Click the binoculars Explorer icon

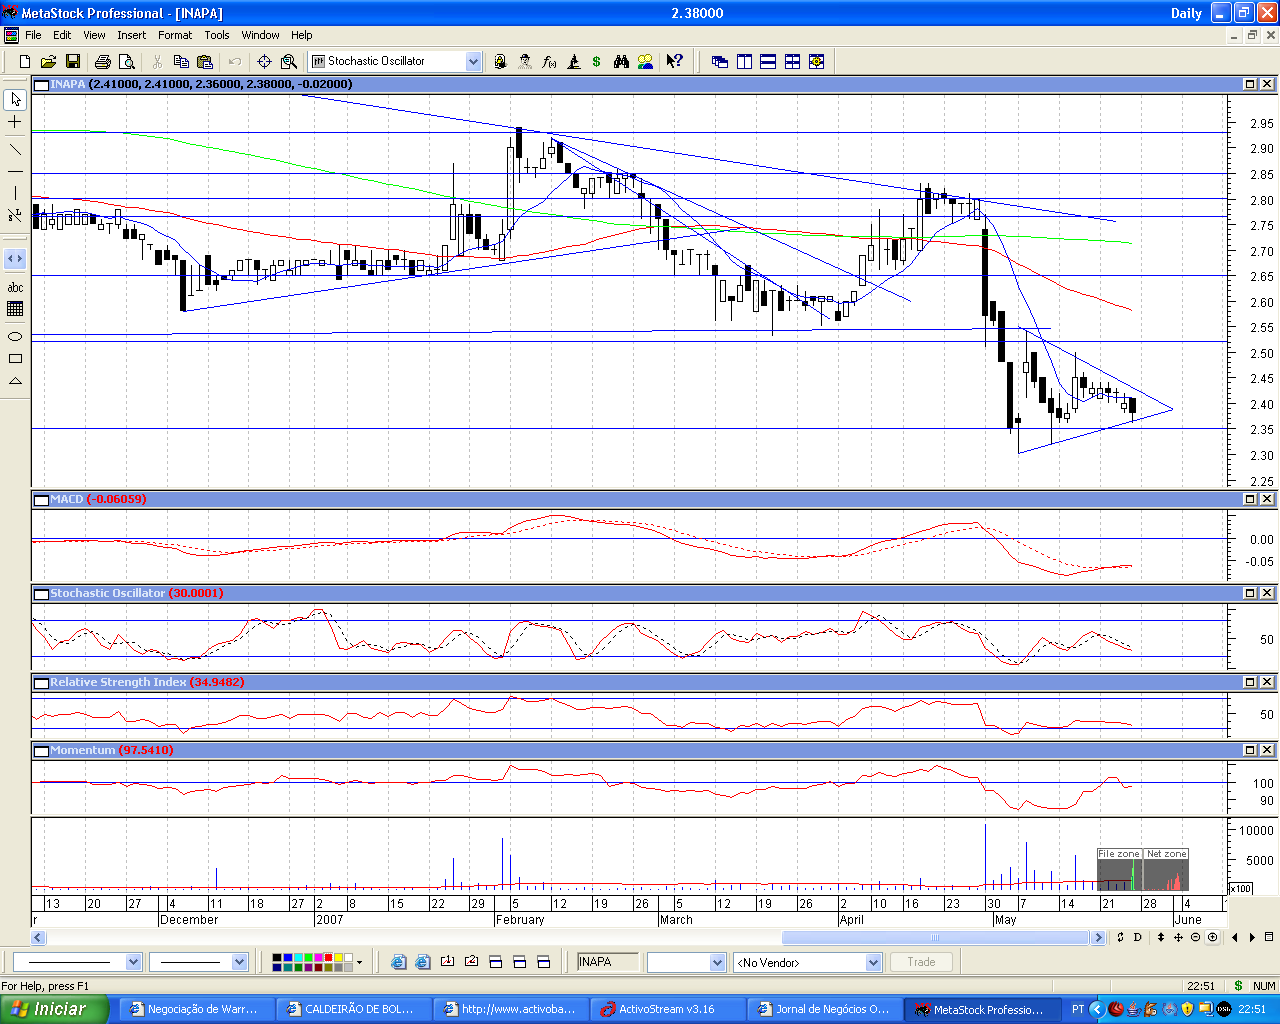coord(621,62)
